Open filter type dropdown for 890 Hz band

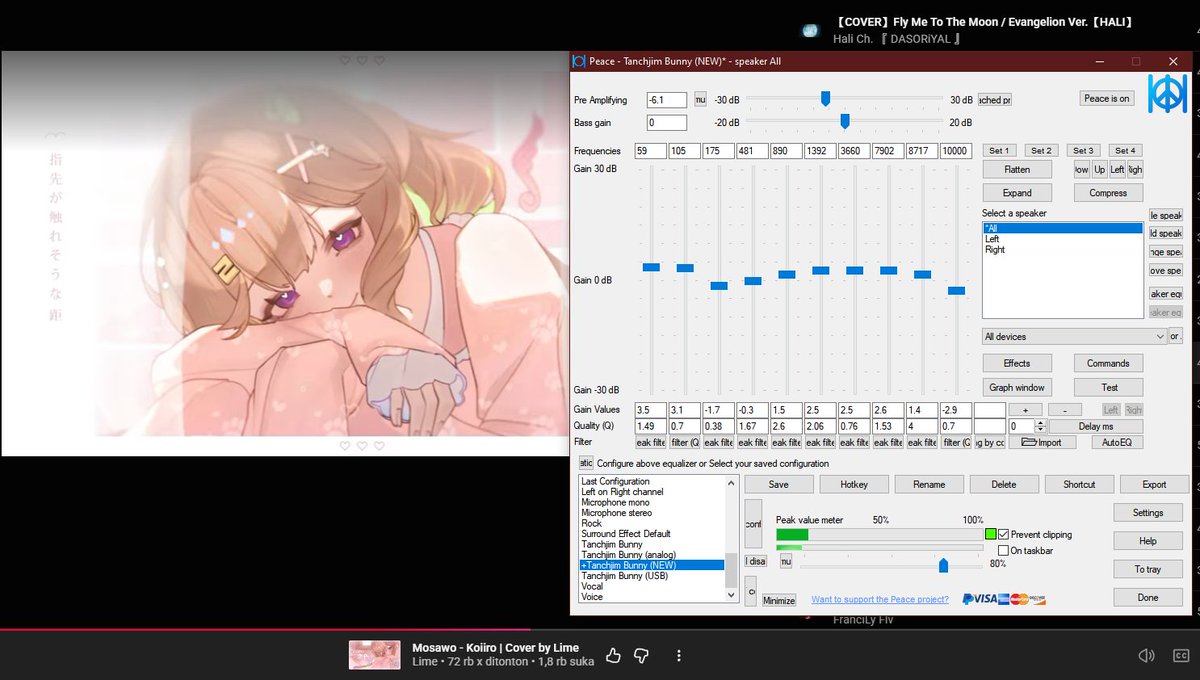(787, 442)
